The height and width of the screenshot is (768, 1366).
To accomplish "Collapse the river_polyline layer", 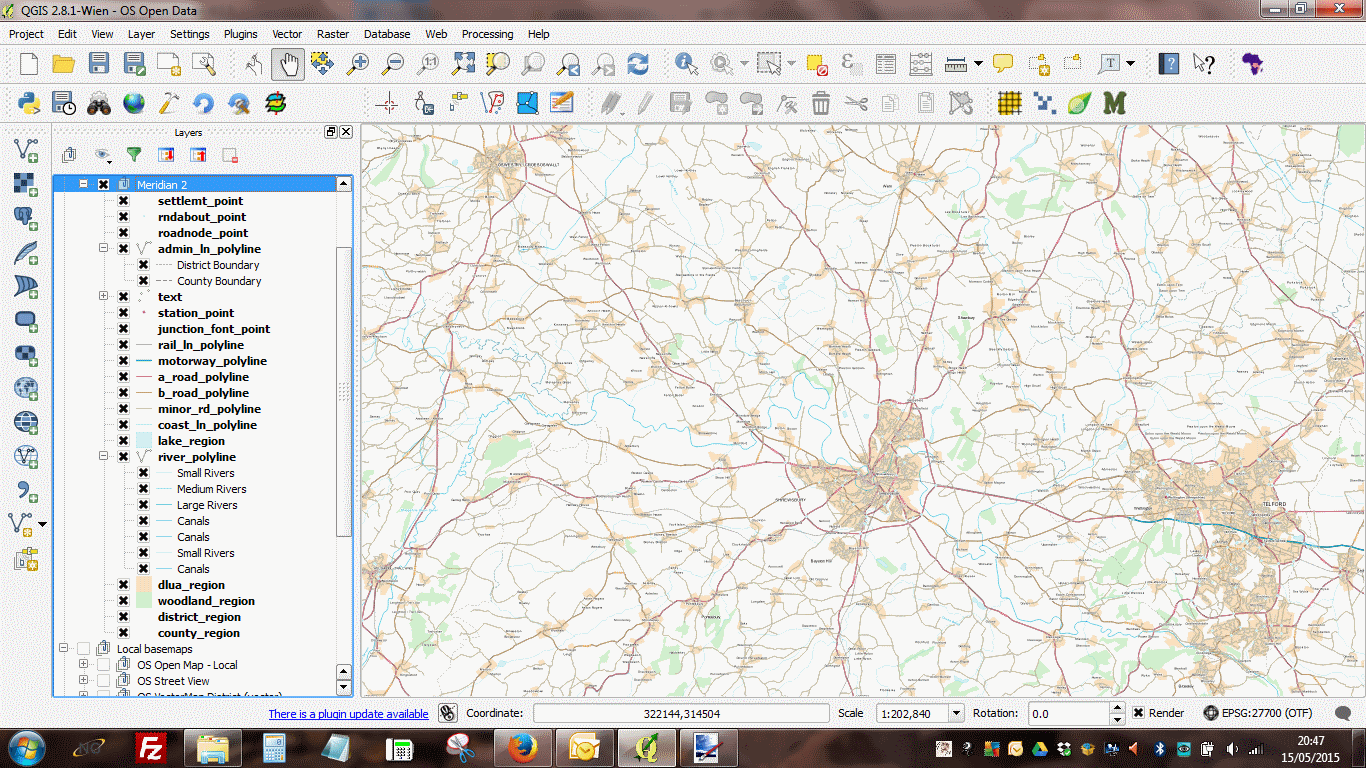I will click(x=103, y=457).
